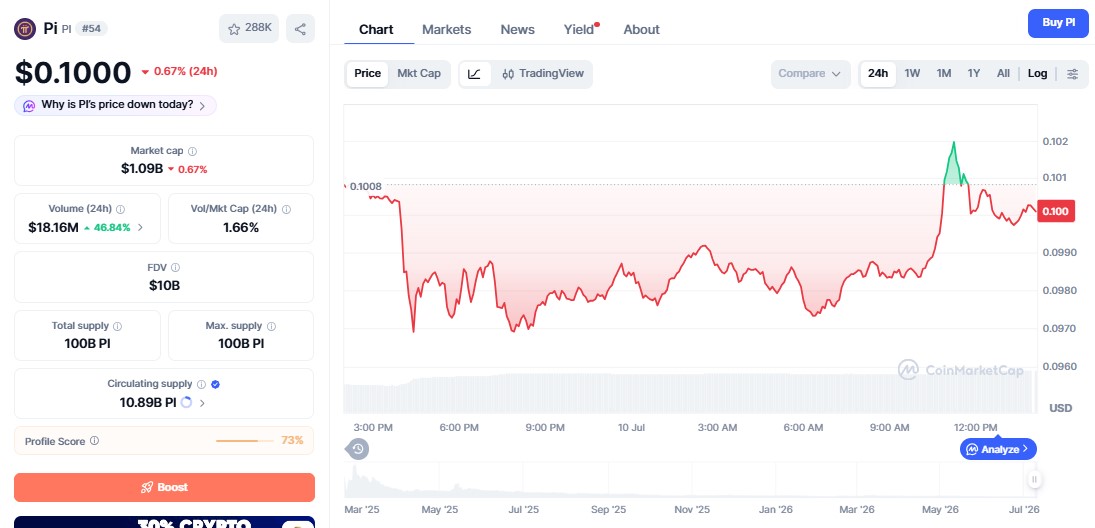
Task: Click the $1.09B market cap value
Action: coord(142,168)
